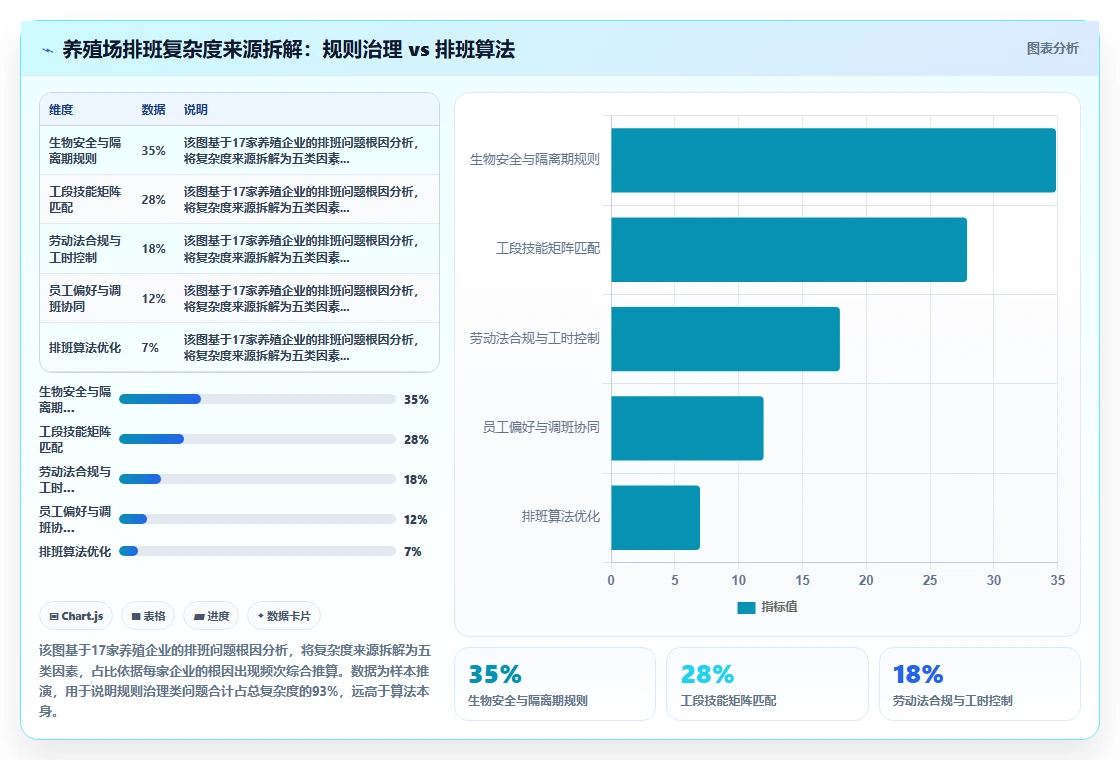Click the 员工偏好与调班协同 chart bar
This screenshot has width=1120, height=760.
(x=687, y=428)
